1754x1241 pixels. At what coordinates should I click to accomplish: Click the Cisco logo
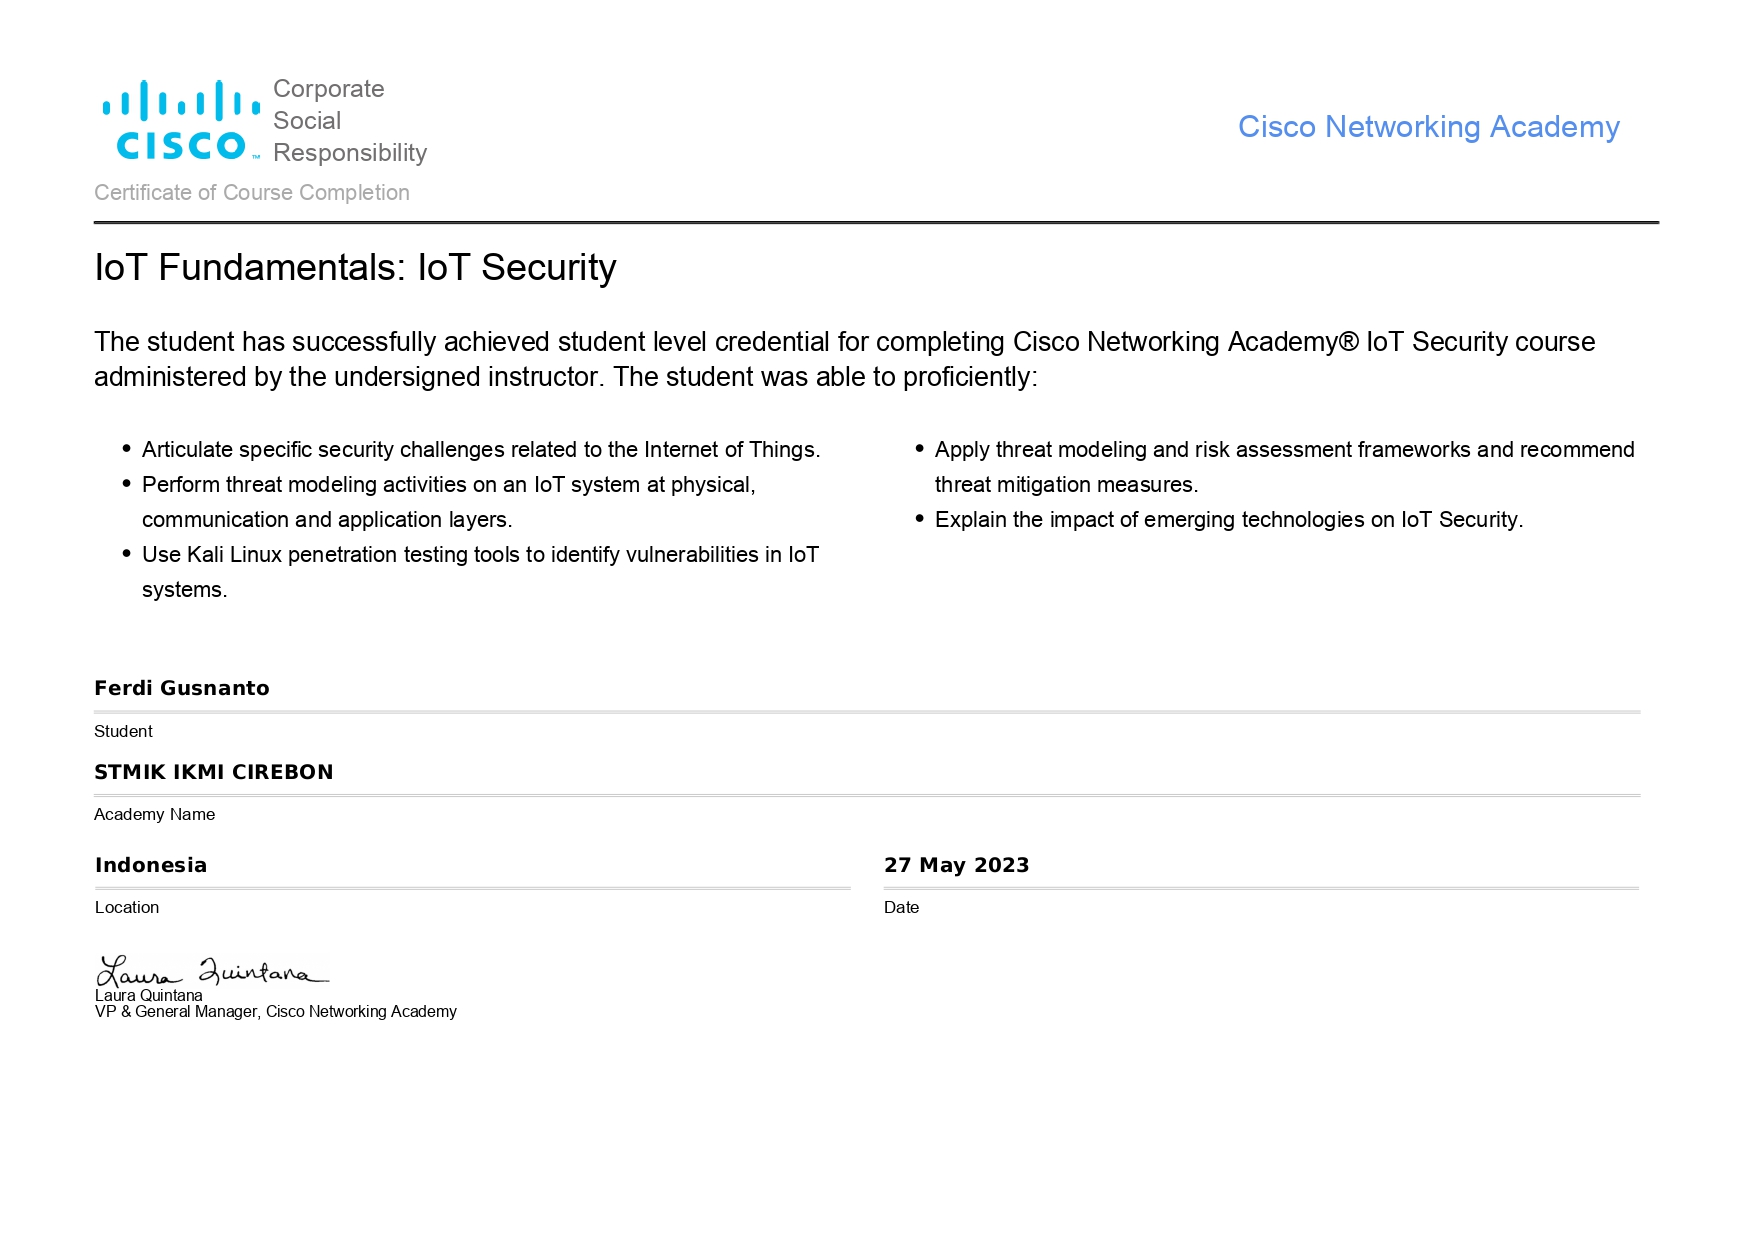pyautogui.click(x=181, y=121)
